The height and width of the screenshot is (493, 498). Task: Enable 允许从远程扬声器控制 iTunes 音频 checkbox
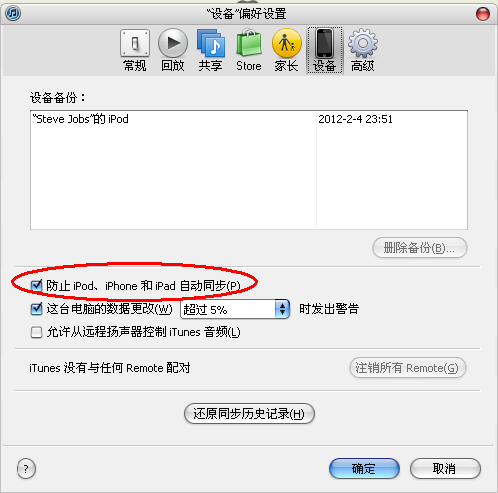point(36,332)
